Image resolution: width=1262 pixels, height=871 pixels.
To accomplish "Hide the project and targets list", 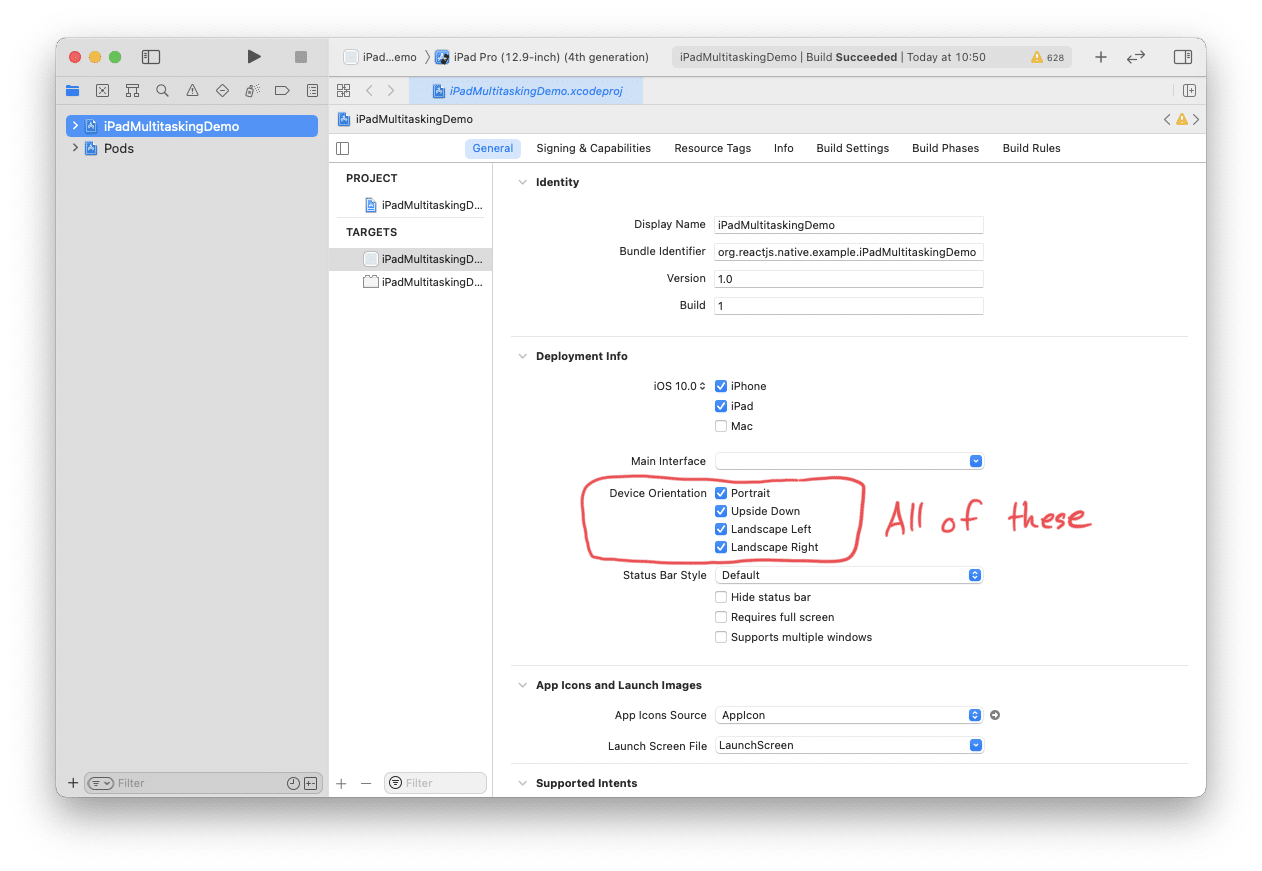I will click(343, 148).
